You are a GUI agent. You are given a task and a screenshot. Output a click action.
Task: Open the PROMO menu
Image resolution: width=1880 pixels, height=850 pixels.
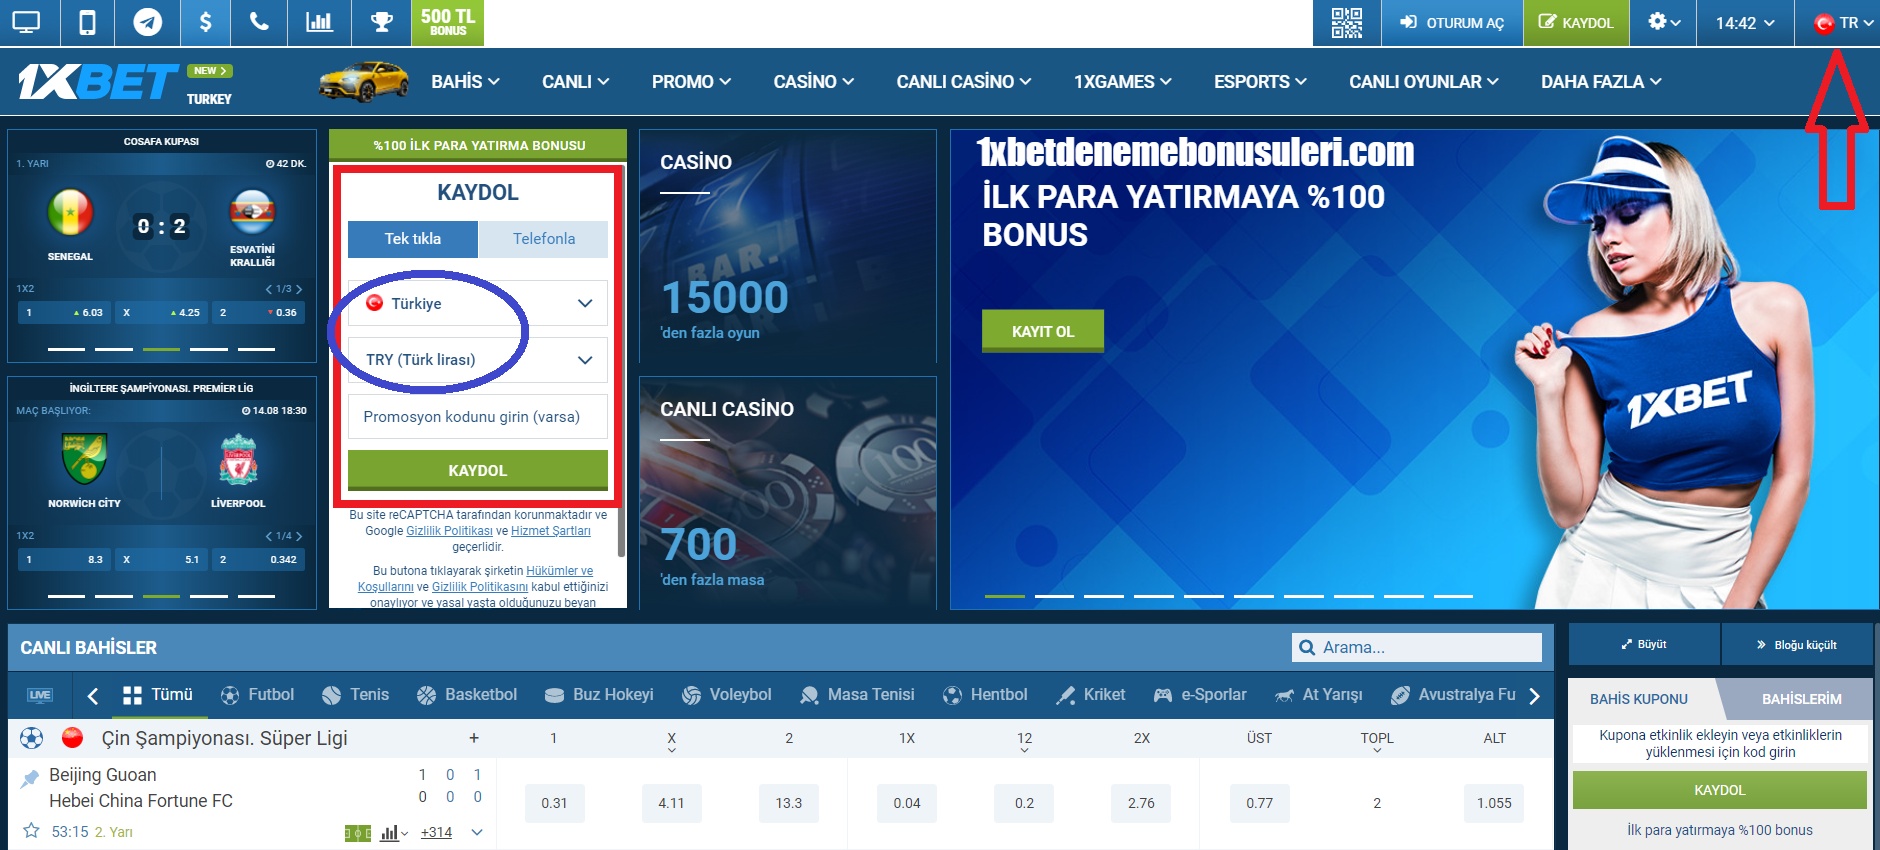691,82
